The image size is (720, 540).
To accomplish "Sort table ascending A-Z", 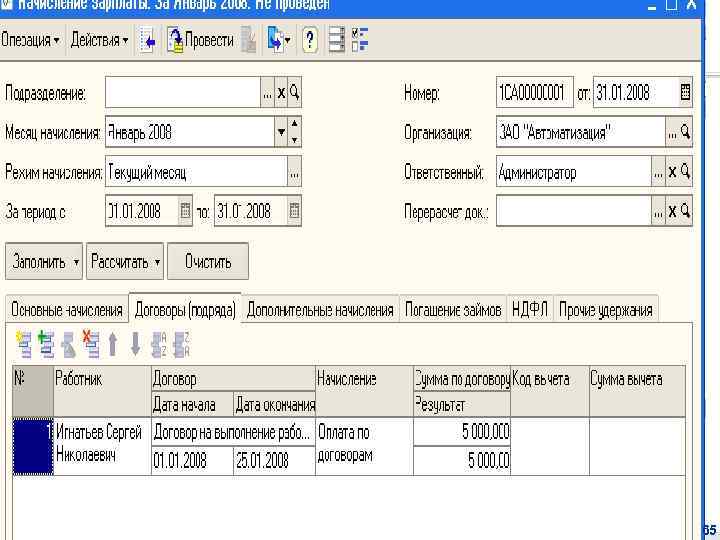I will click(x=159, y=344).
